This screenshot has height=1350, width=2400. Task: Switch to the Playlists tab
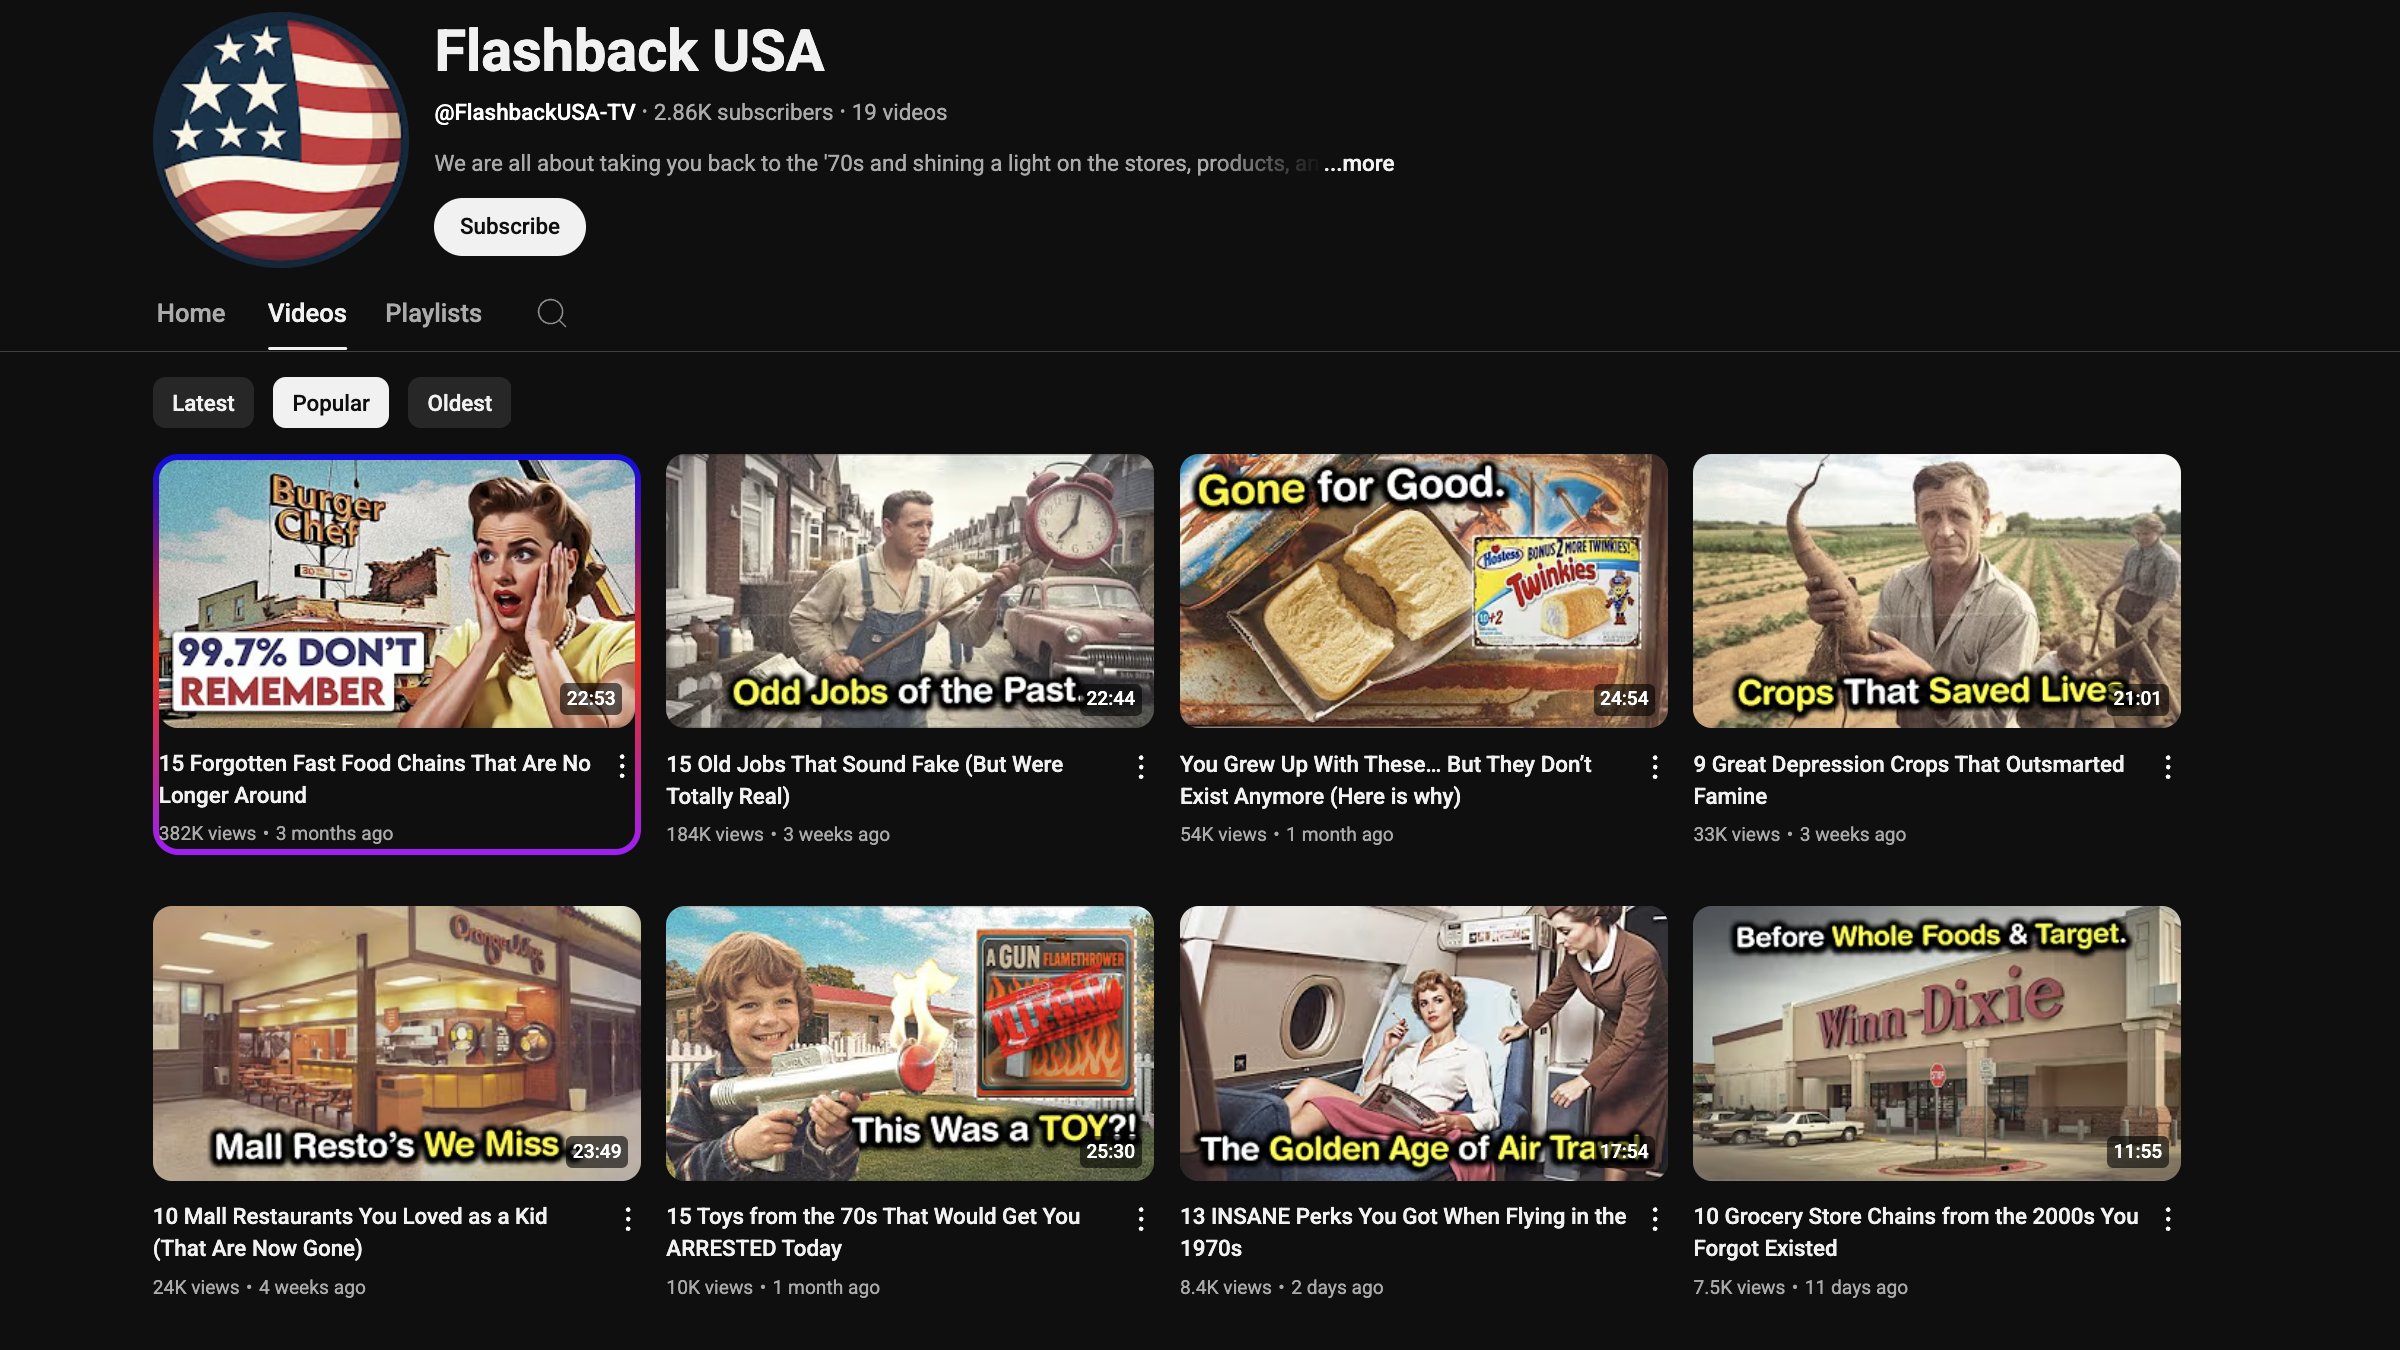click(433, 313)
